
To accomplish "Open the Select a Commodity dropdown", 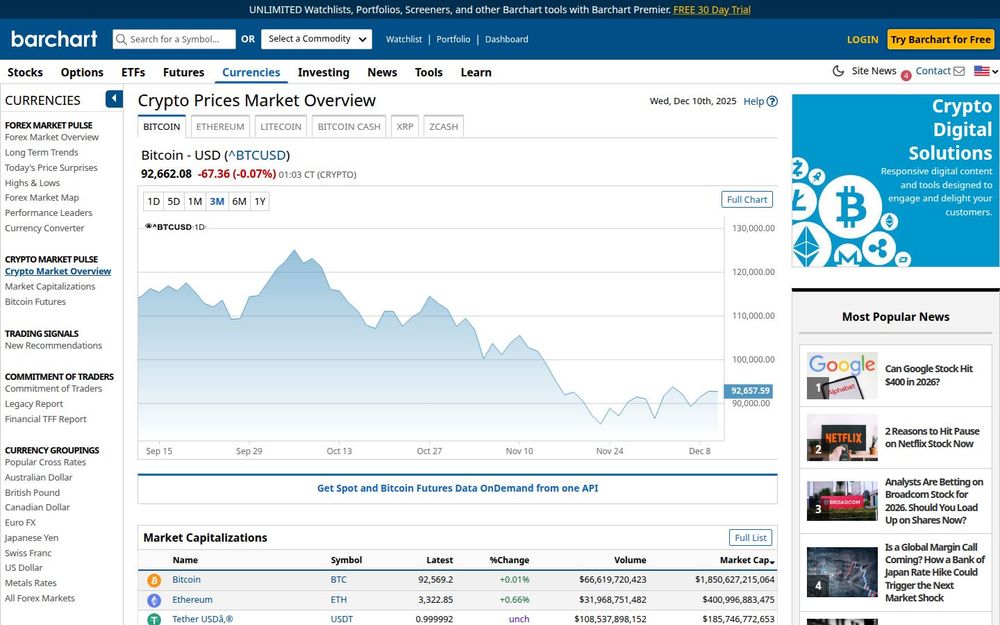I will click(316, 39).
